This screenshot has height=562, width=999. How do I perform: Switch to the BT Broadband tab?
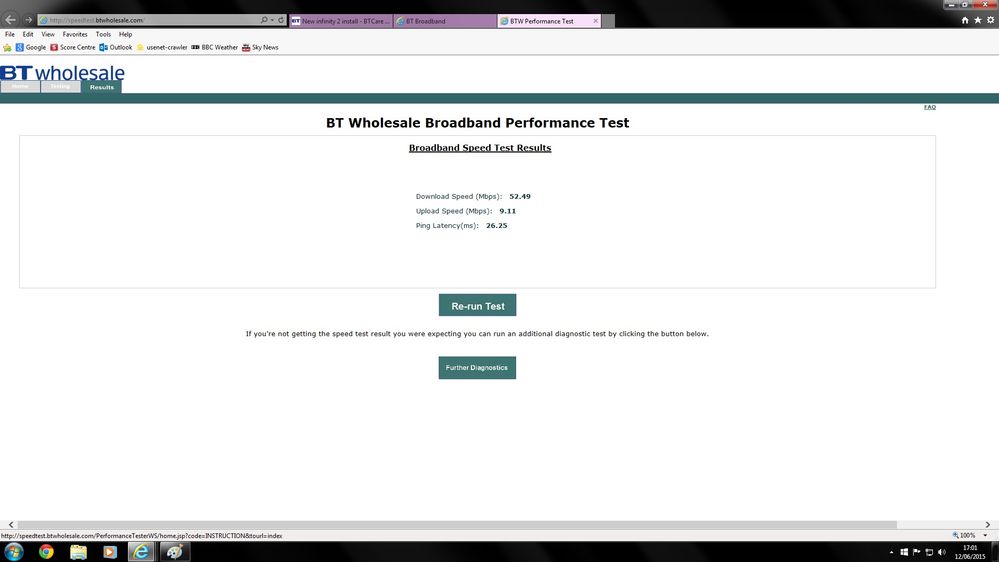(445, 21)
